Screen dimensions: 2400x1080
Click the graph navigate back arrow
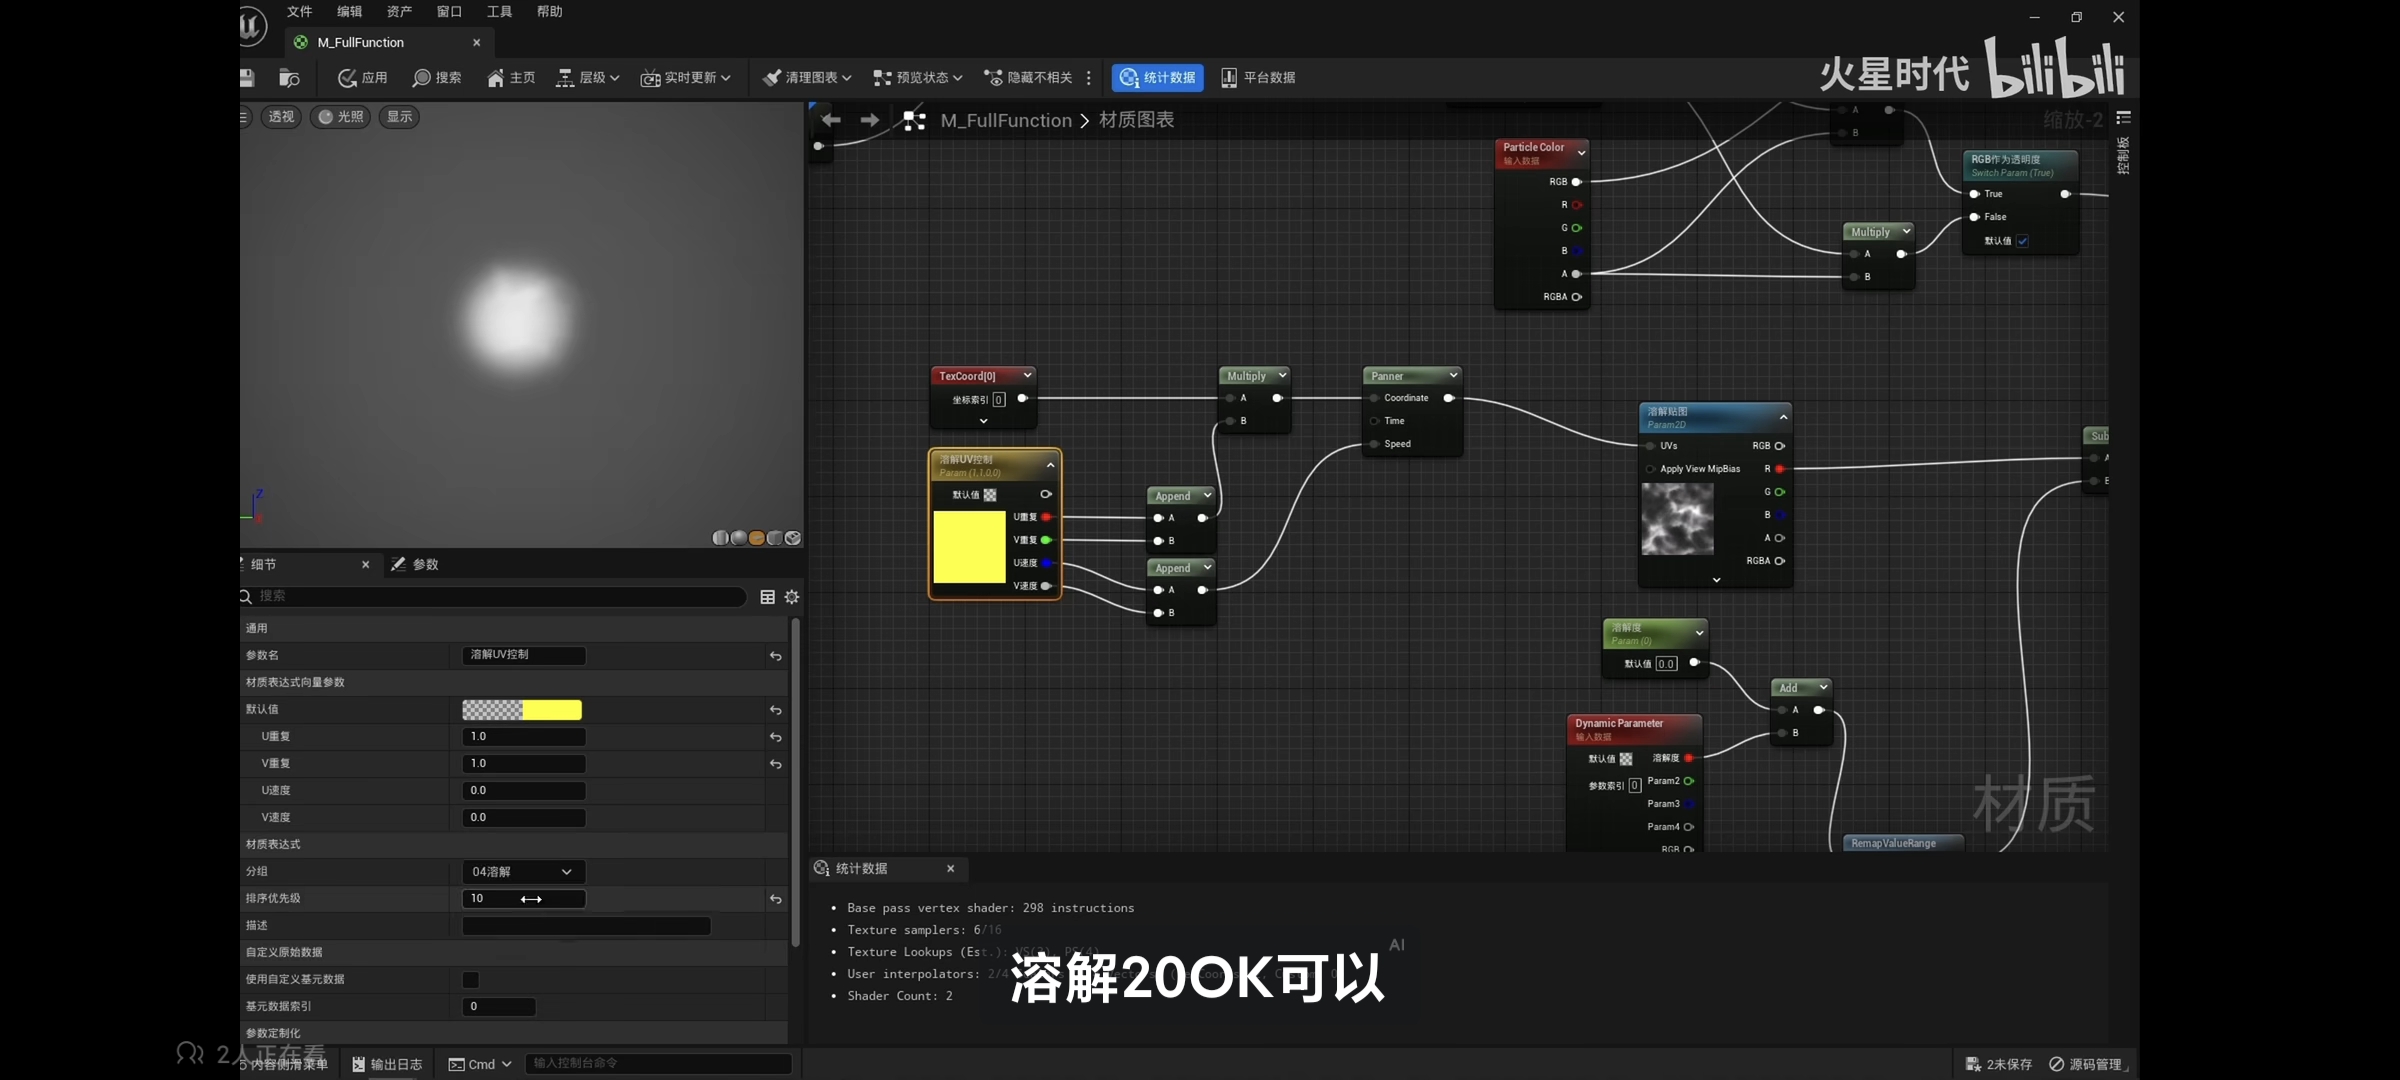(x=831, y=120)
